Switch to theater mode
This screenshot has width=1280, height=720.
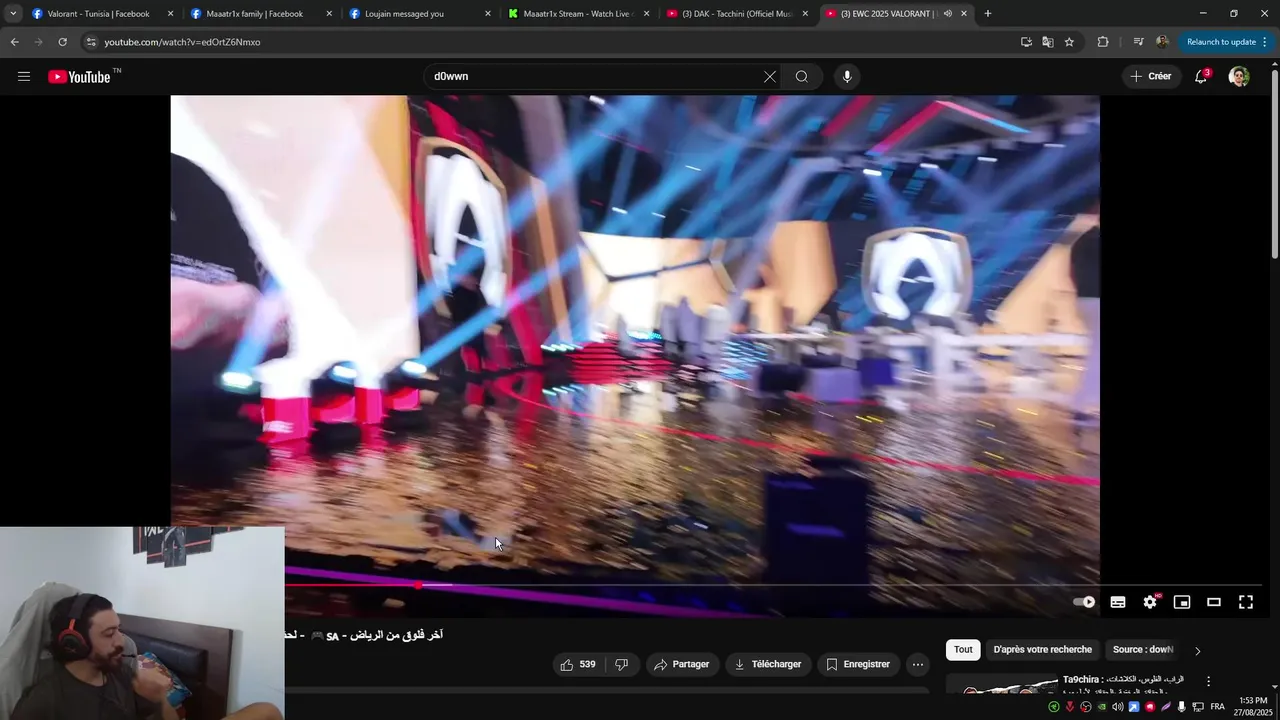(x=1214, y=602)
